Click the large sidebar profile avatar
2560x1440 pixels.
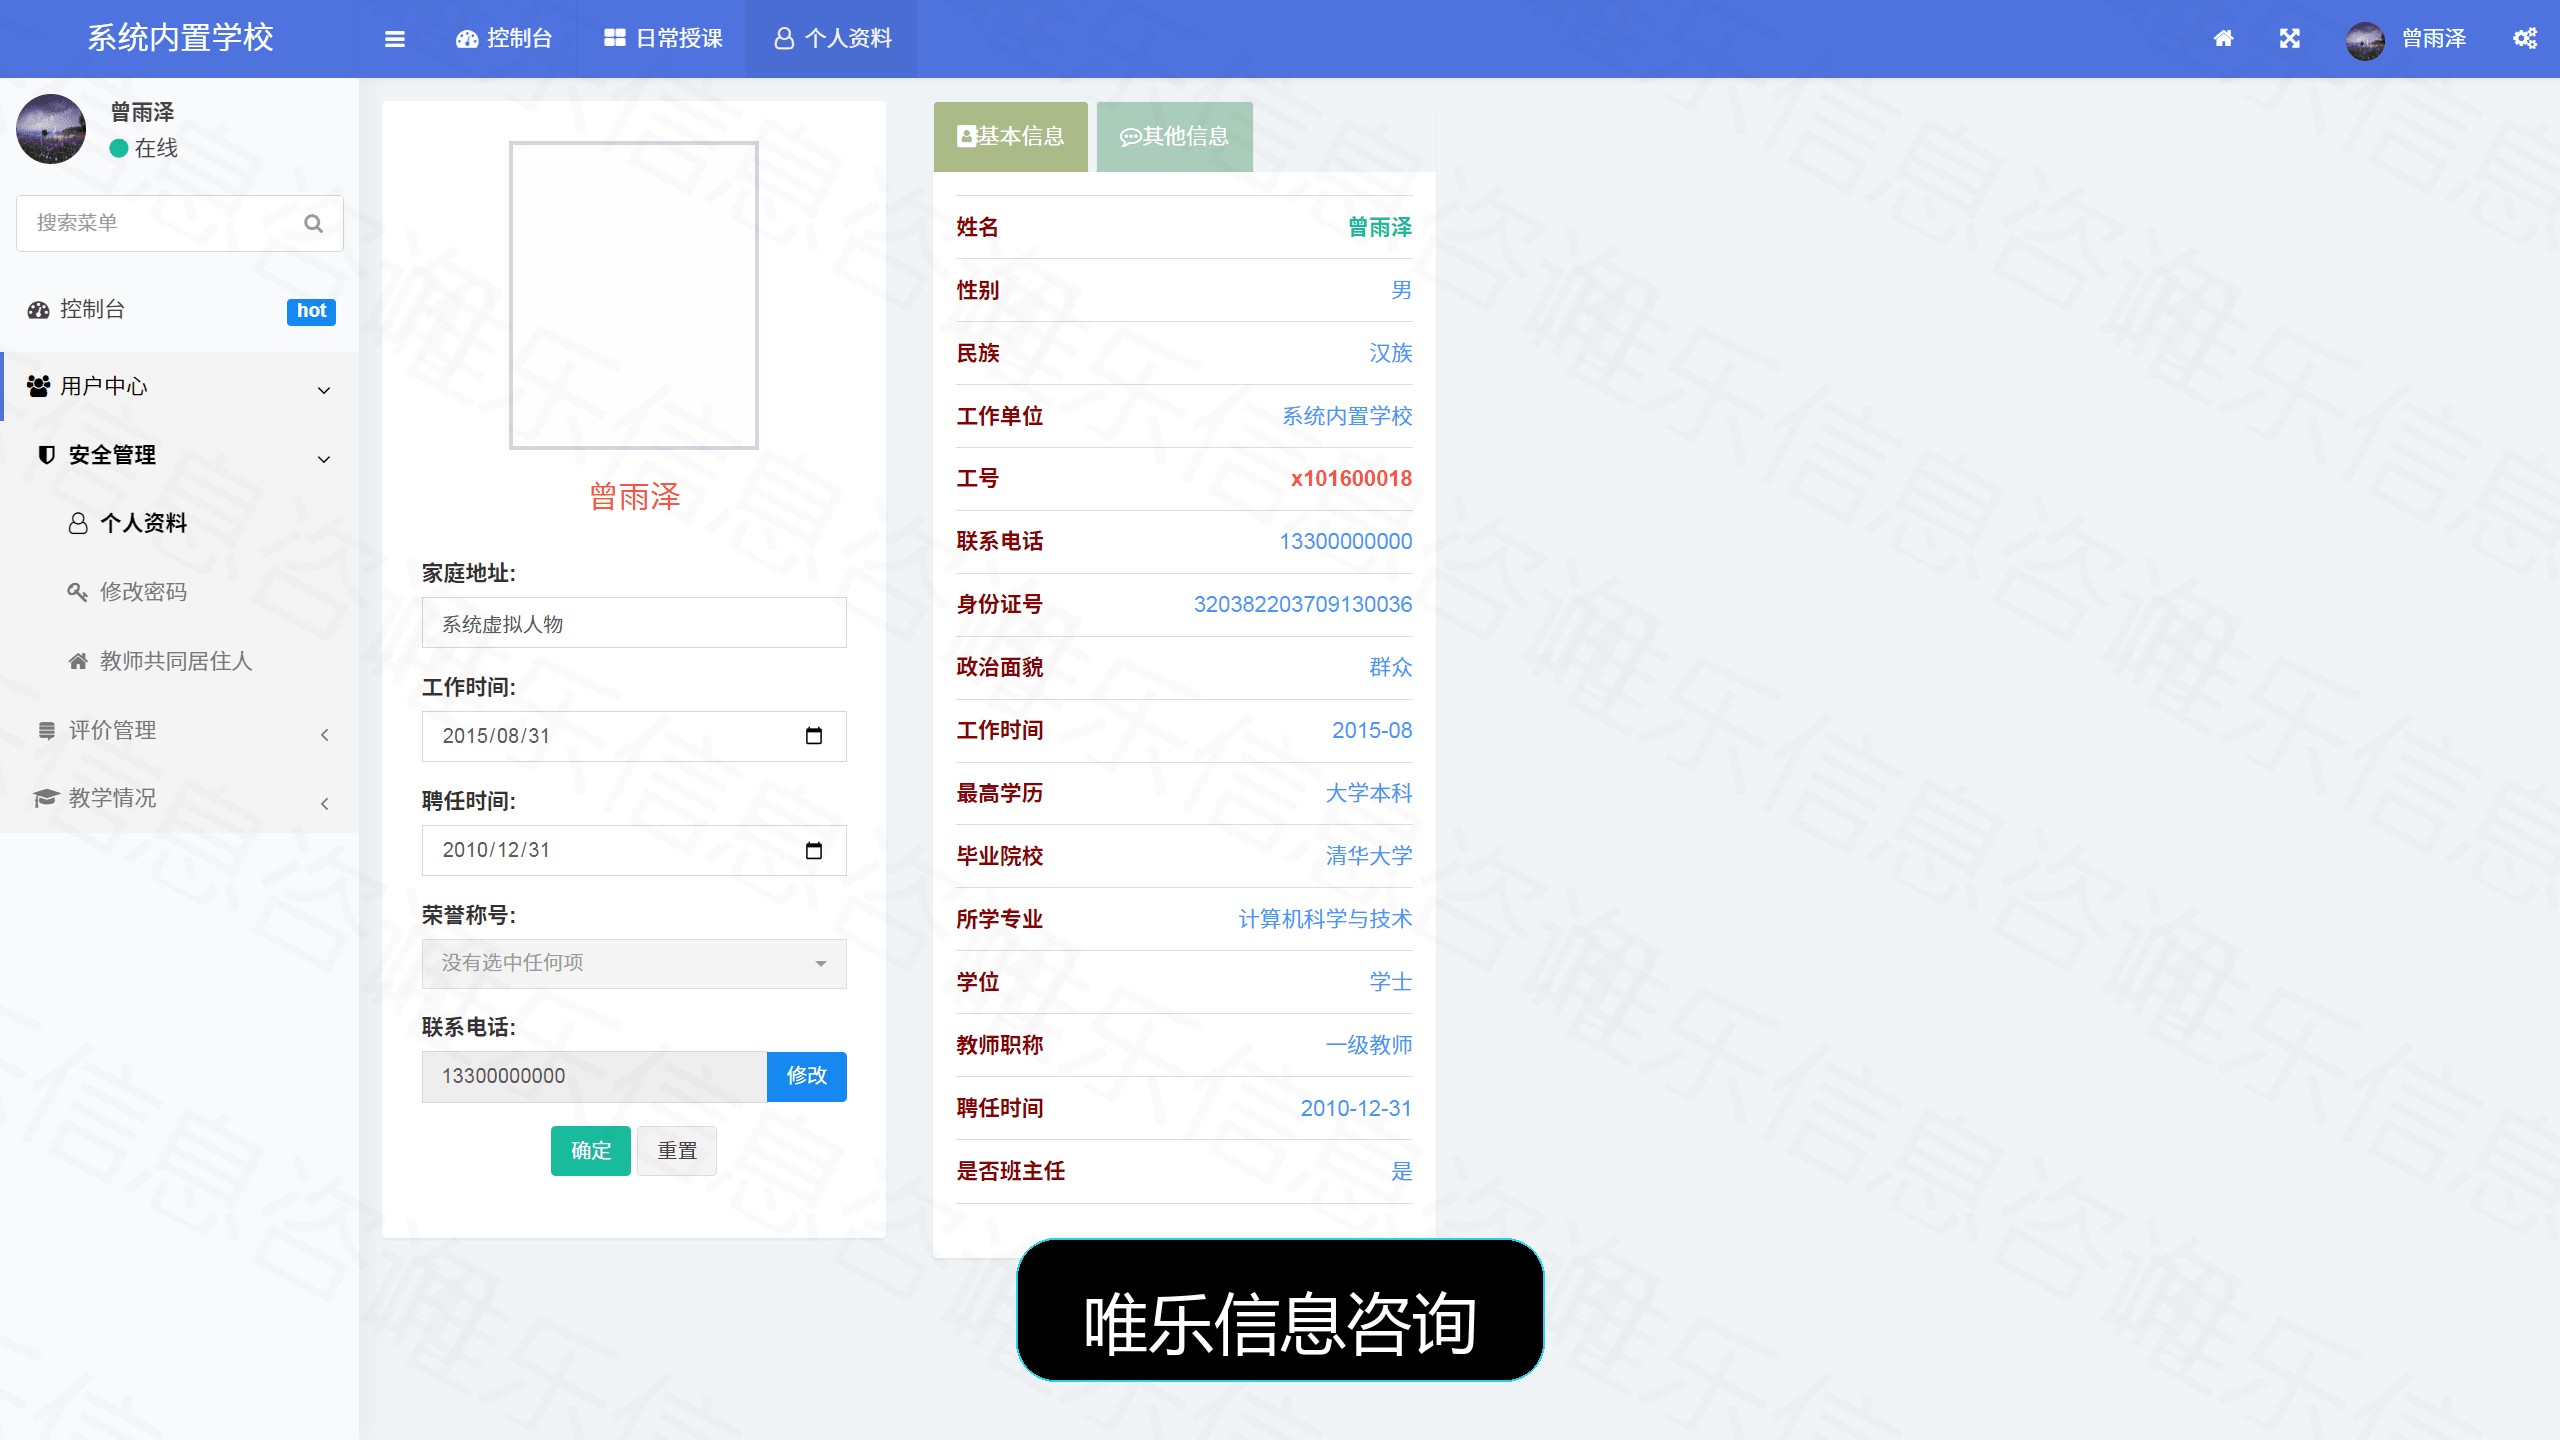pyautogui.click(x=51, y=129)
